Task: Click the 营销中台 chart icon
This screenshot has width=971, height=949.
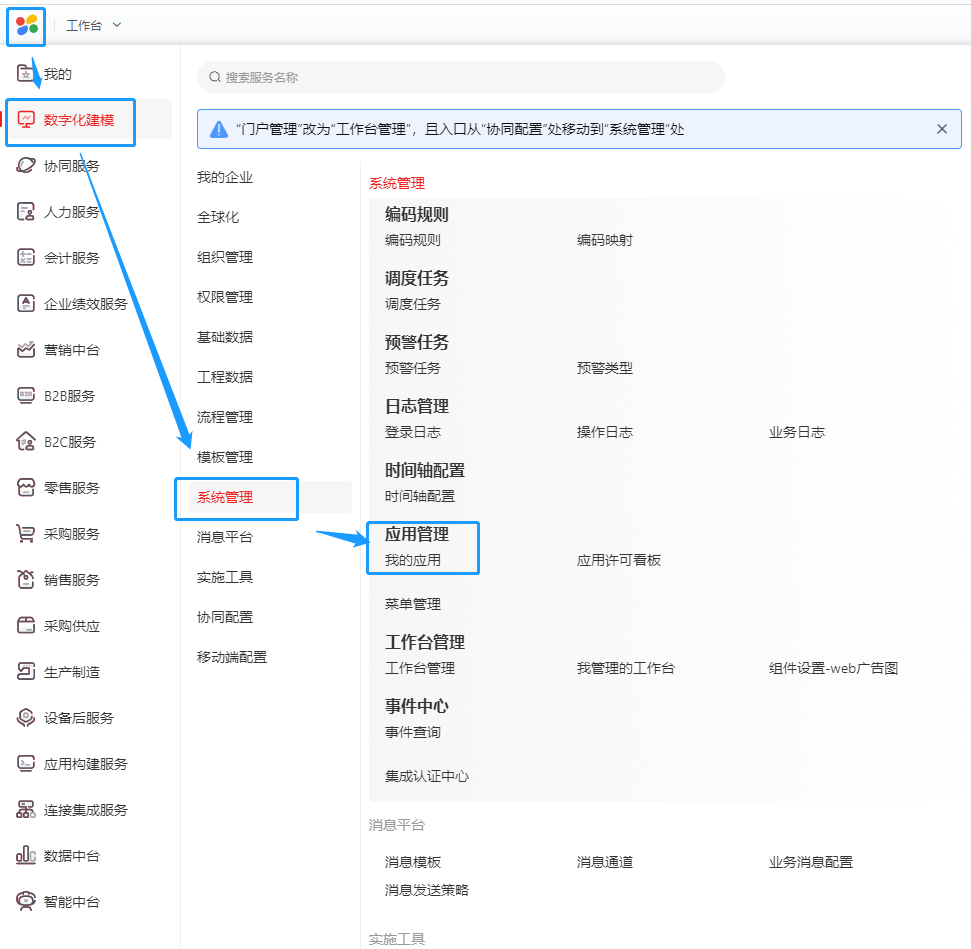Action: (27, 350)
